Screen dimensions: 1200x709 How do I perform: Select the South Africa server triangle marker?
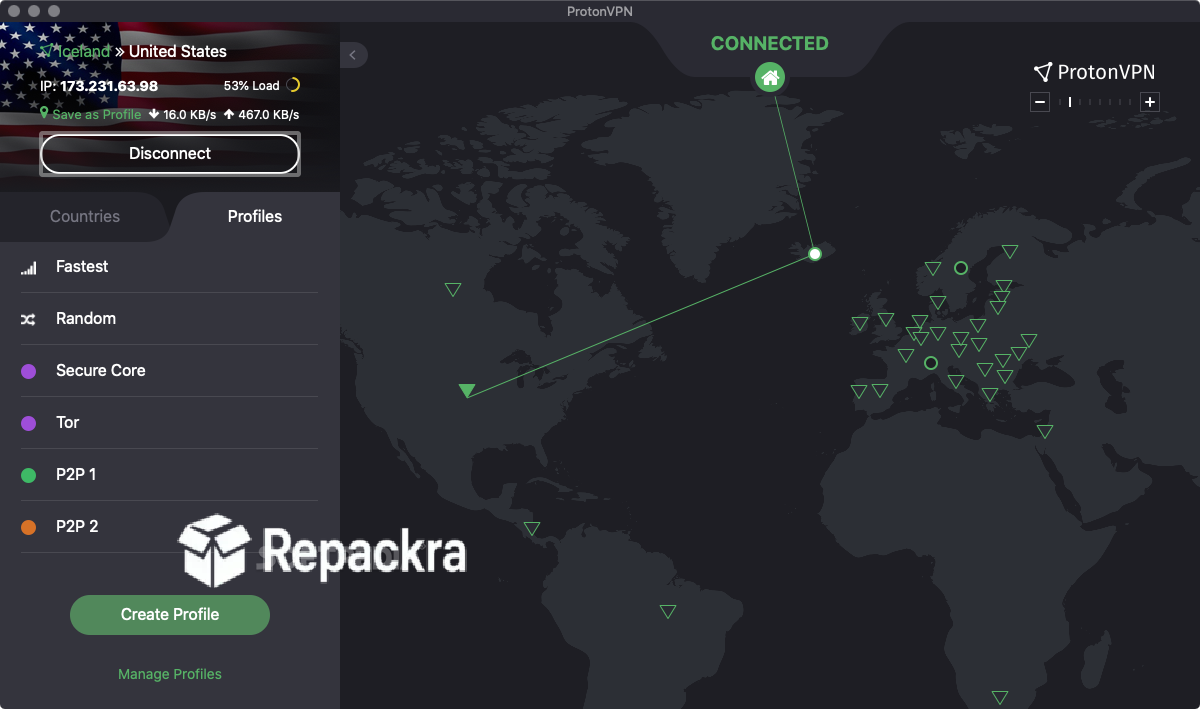[999, 697]
